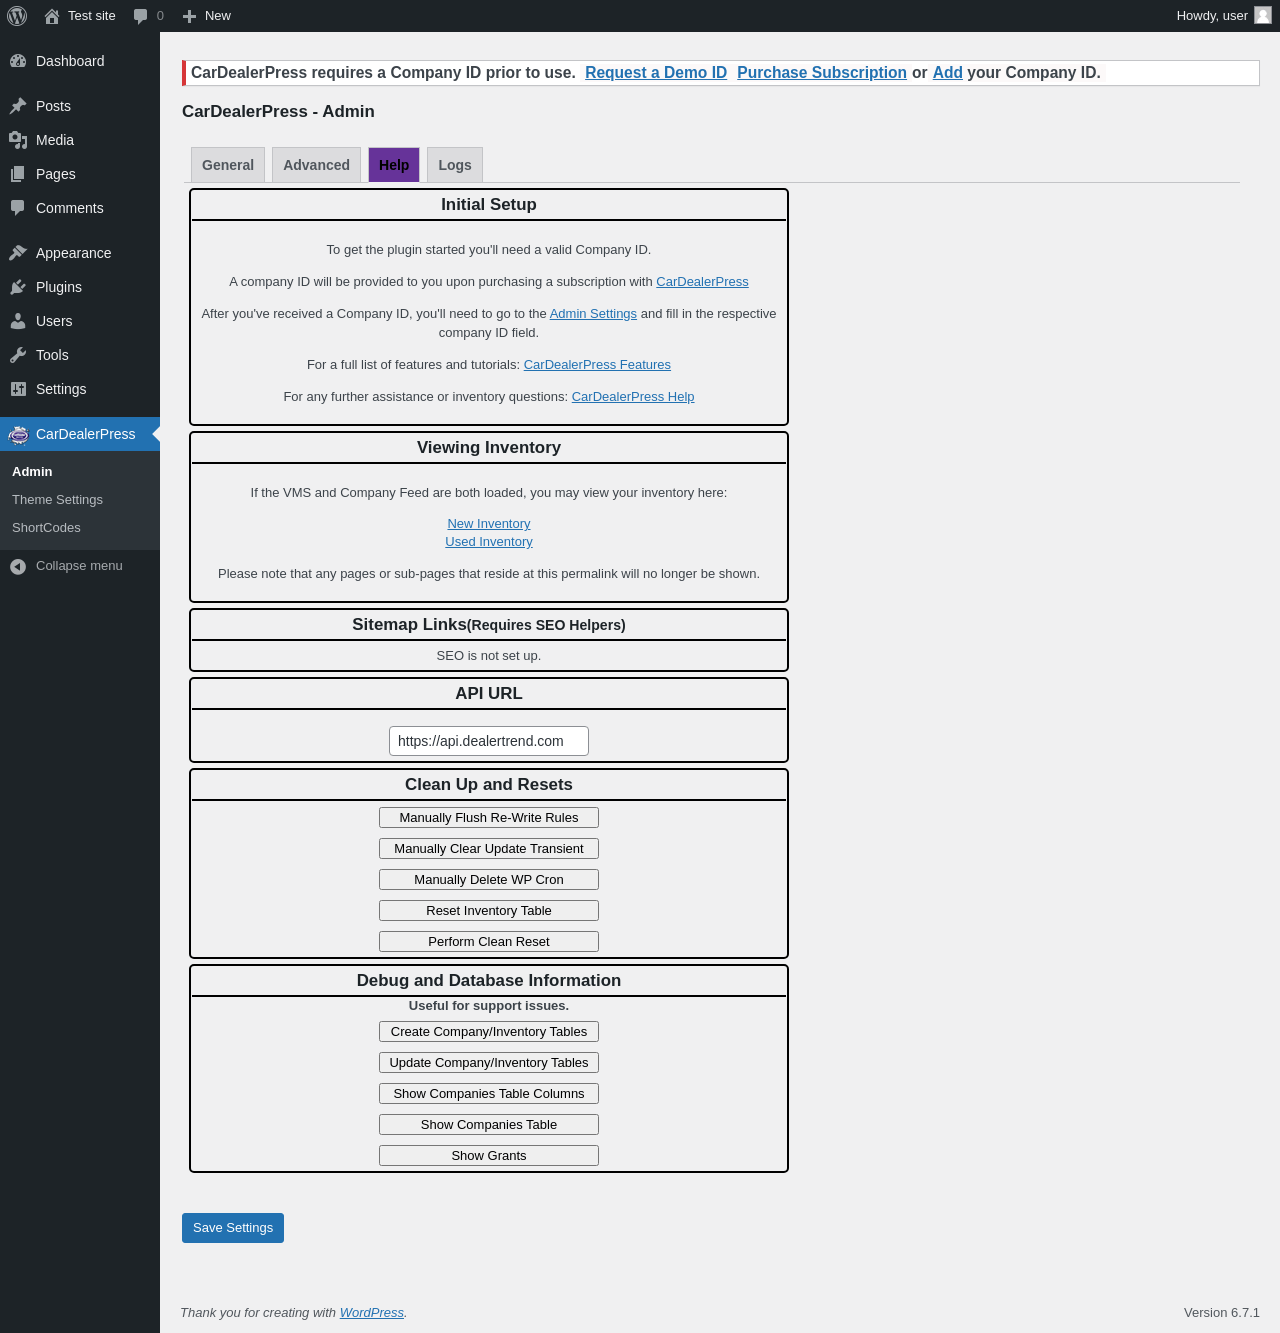Image resolution: width=1280 pixels, height=1333 pixels.
Task: Click the Media library icon
Action: coord(18,140)
